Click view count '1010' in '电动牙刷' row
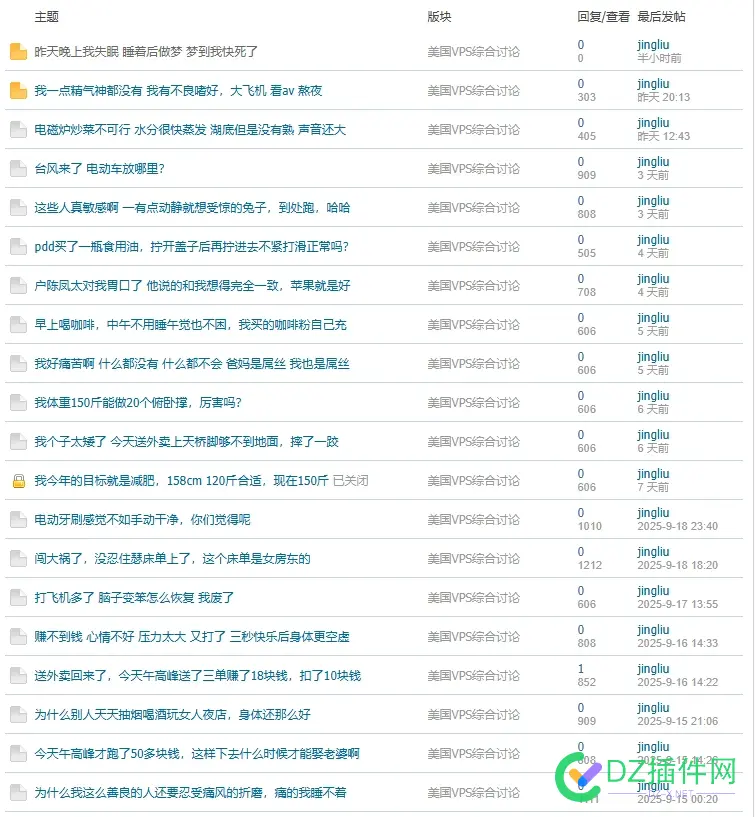This screenshot has width=755, height=817. coord(589,526)
